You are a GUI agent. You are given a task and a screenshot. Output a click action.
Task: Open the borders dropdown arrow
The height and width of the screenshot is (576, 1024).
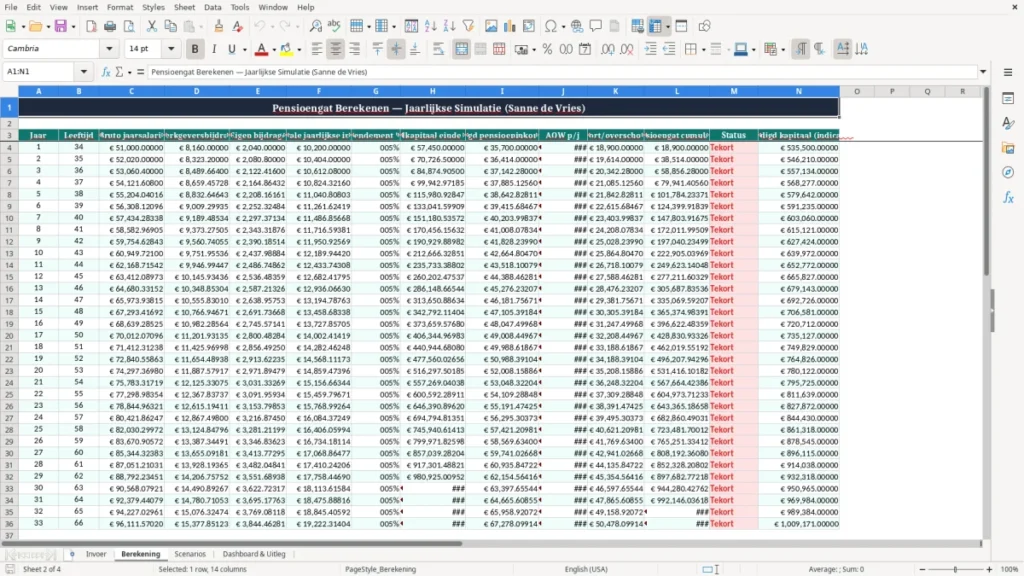pyautogui.click(x=703, y=50)
